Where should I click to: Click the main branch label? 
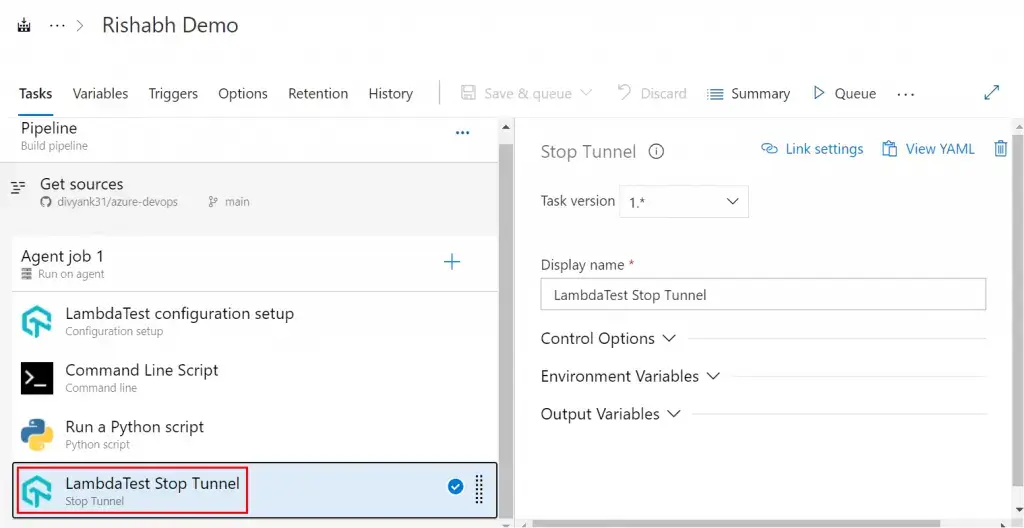click(237, 202)
